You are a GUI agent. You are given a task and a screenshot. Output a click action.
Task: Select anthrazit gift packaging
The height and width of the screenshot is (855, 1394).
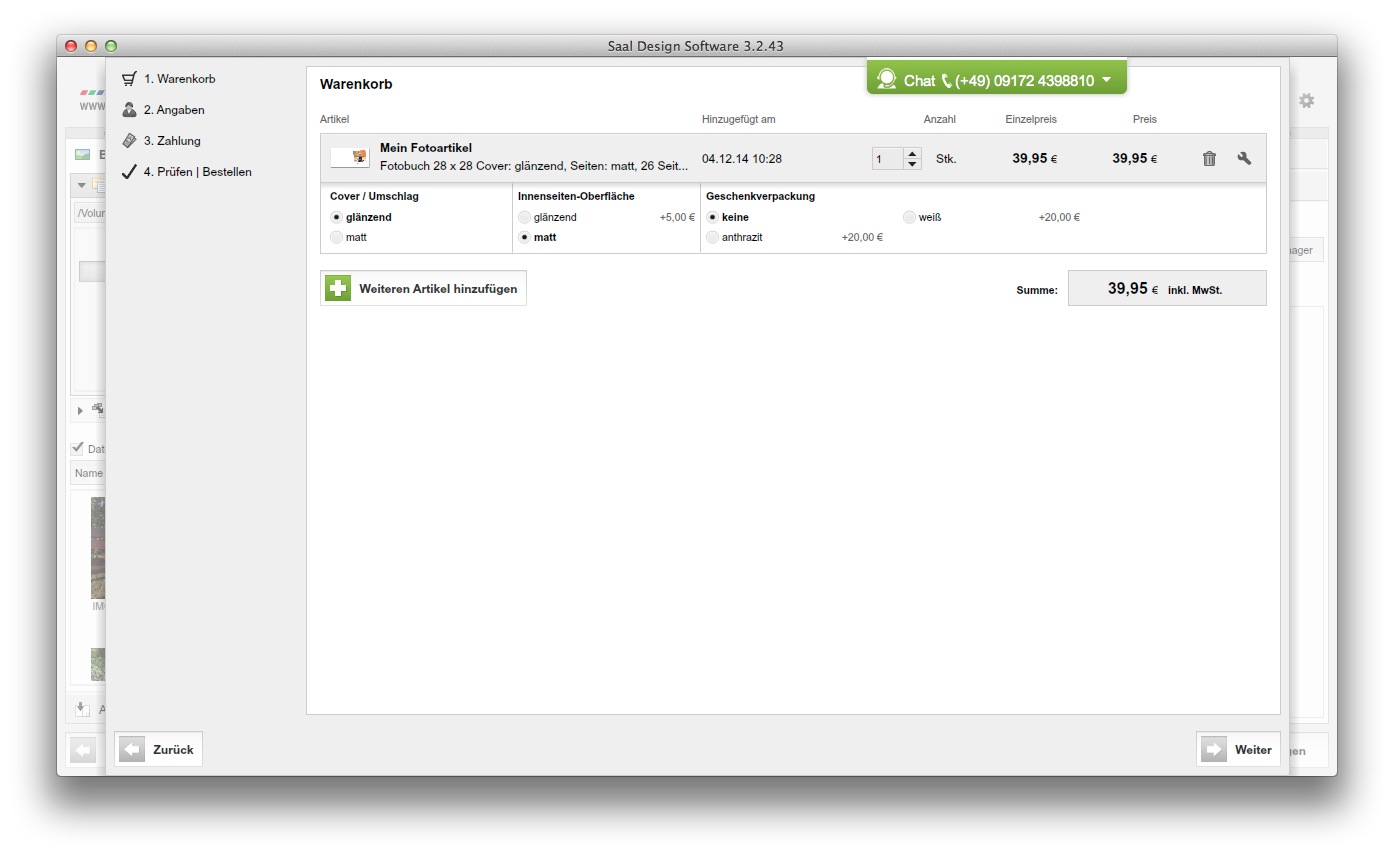(x=712, y=237)
